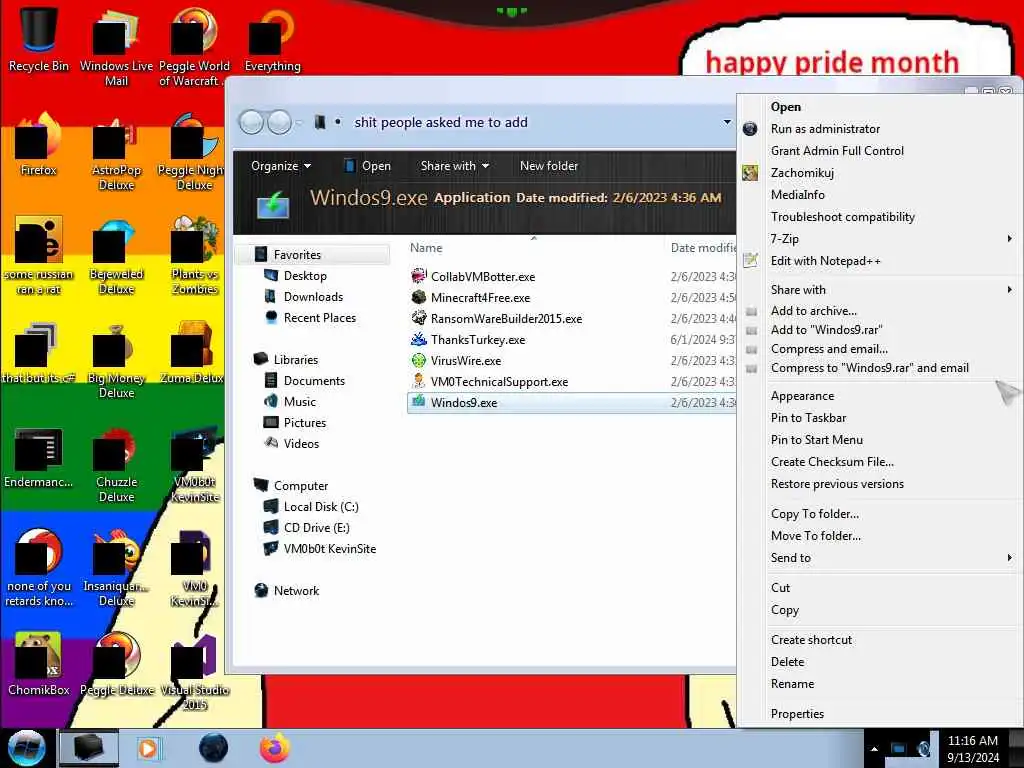Expand the 7-Zip submenu arrow
Viewport: 1024px width, 768px height.
point(1010,238)
